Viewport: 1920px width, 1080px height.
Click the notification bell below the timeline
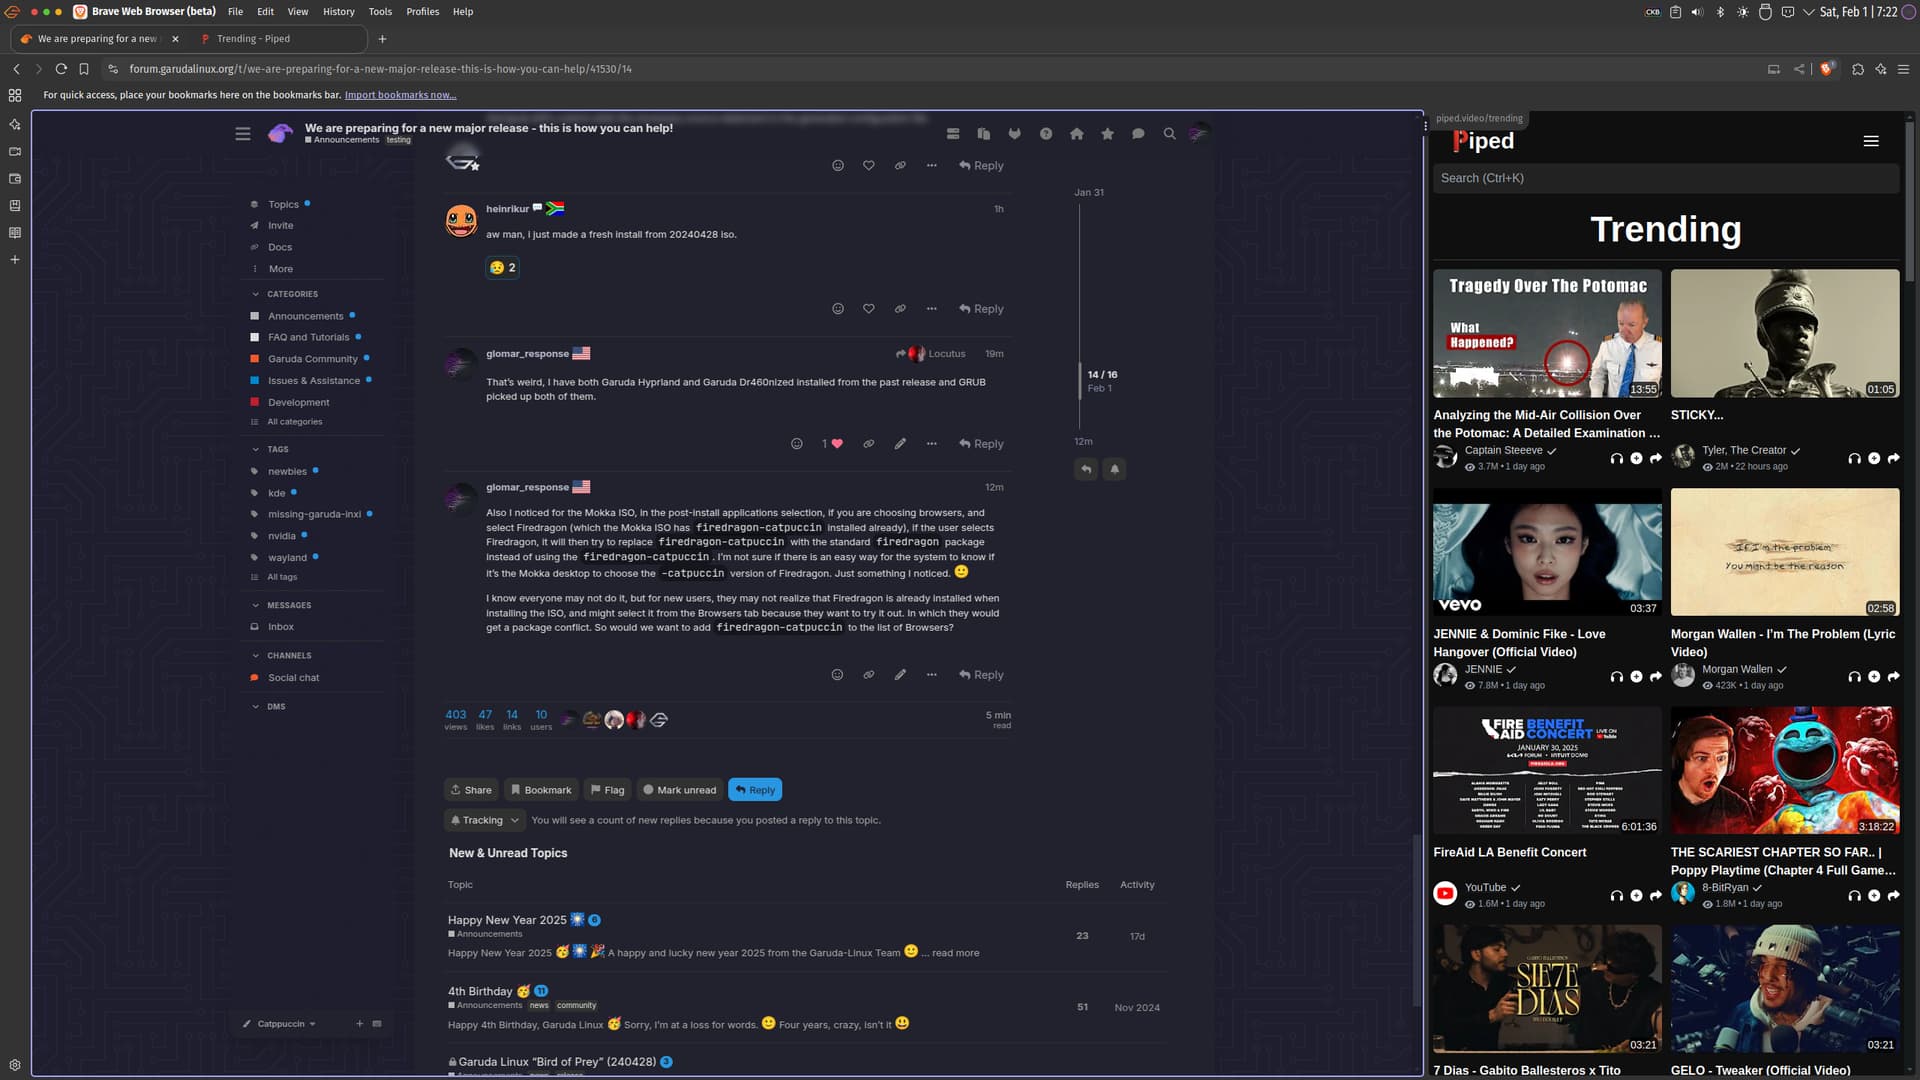point(1114,469)
